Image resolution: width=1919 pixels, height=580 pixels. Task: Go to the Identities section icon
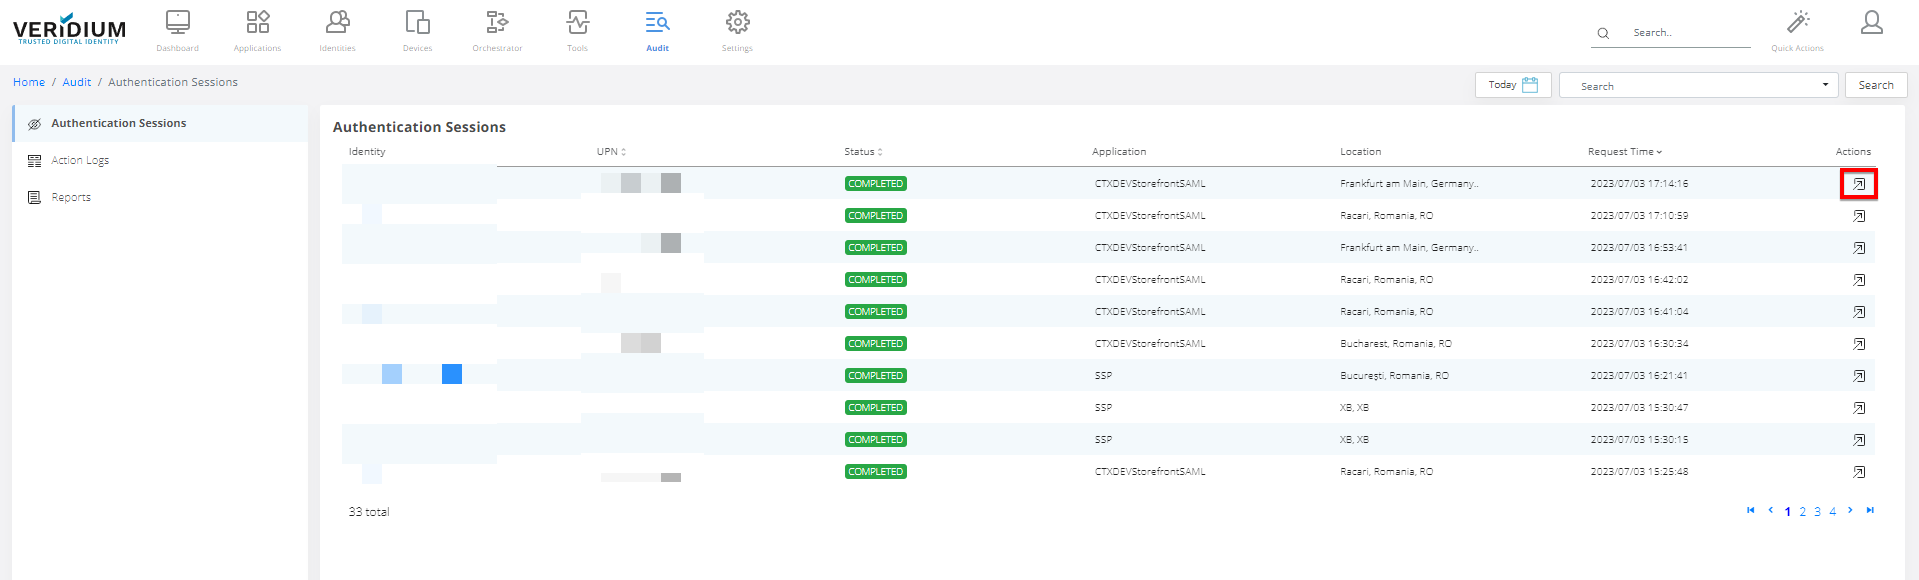tap(338, 23)
